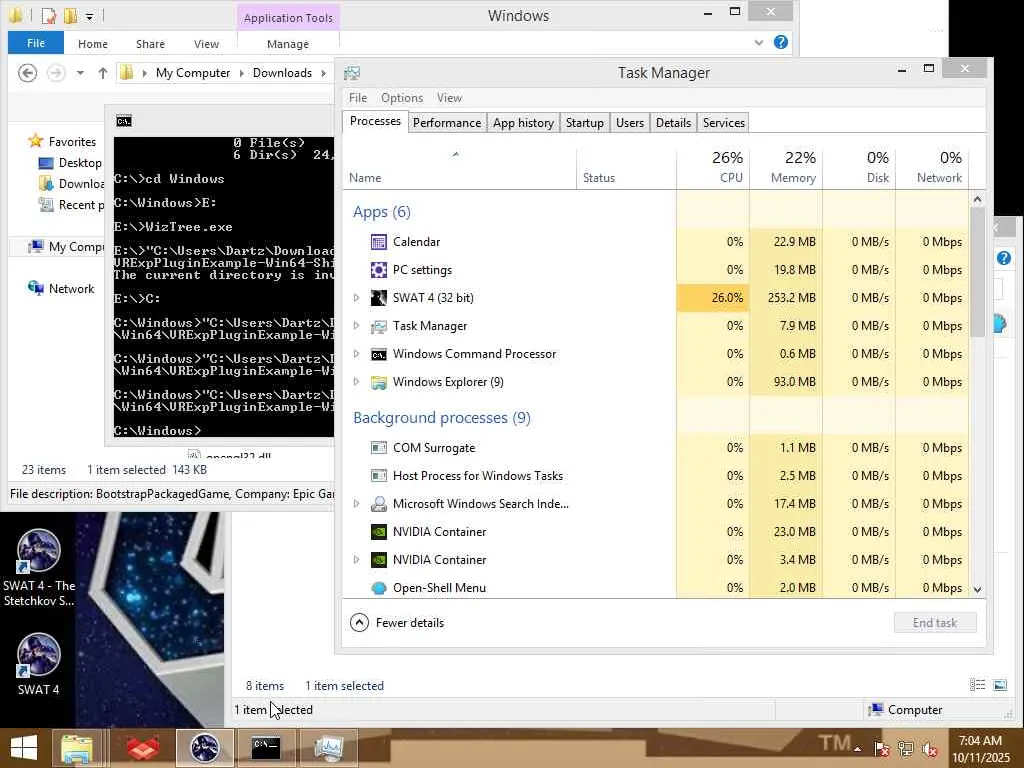Sort processes by Network column
The width and height of the screenshot is (1024, 768).
click(x=933, y=167)
